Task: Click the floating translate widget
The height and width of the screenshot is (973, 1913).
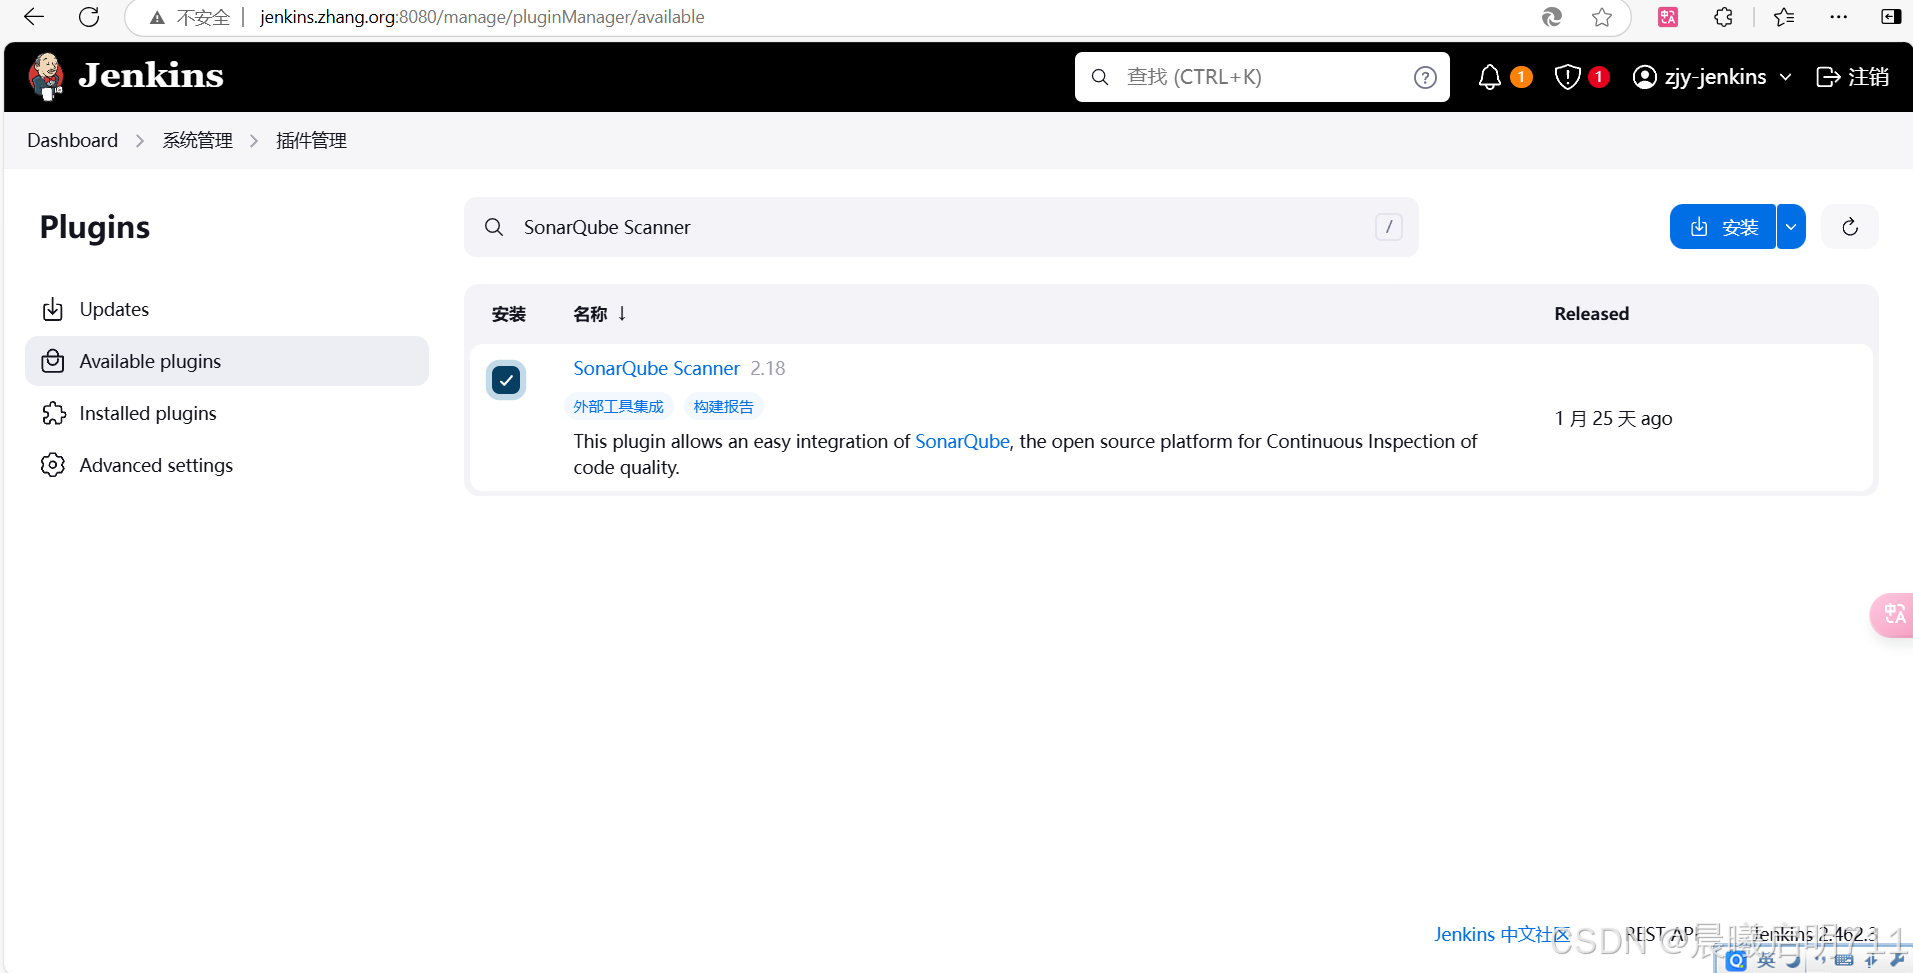Action: [x=1893, y=614]
